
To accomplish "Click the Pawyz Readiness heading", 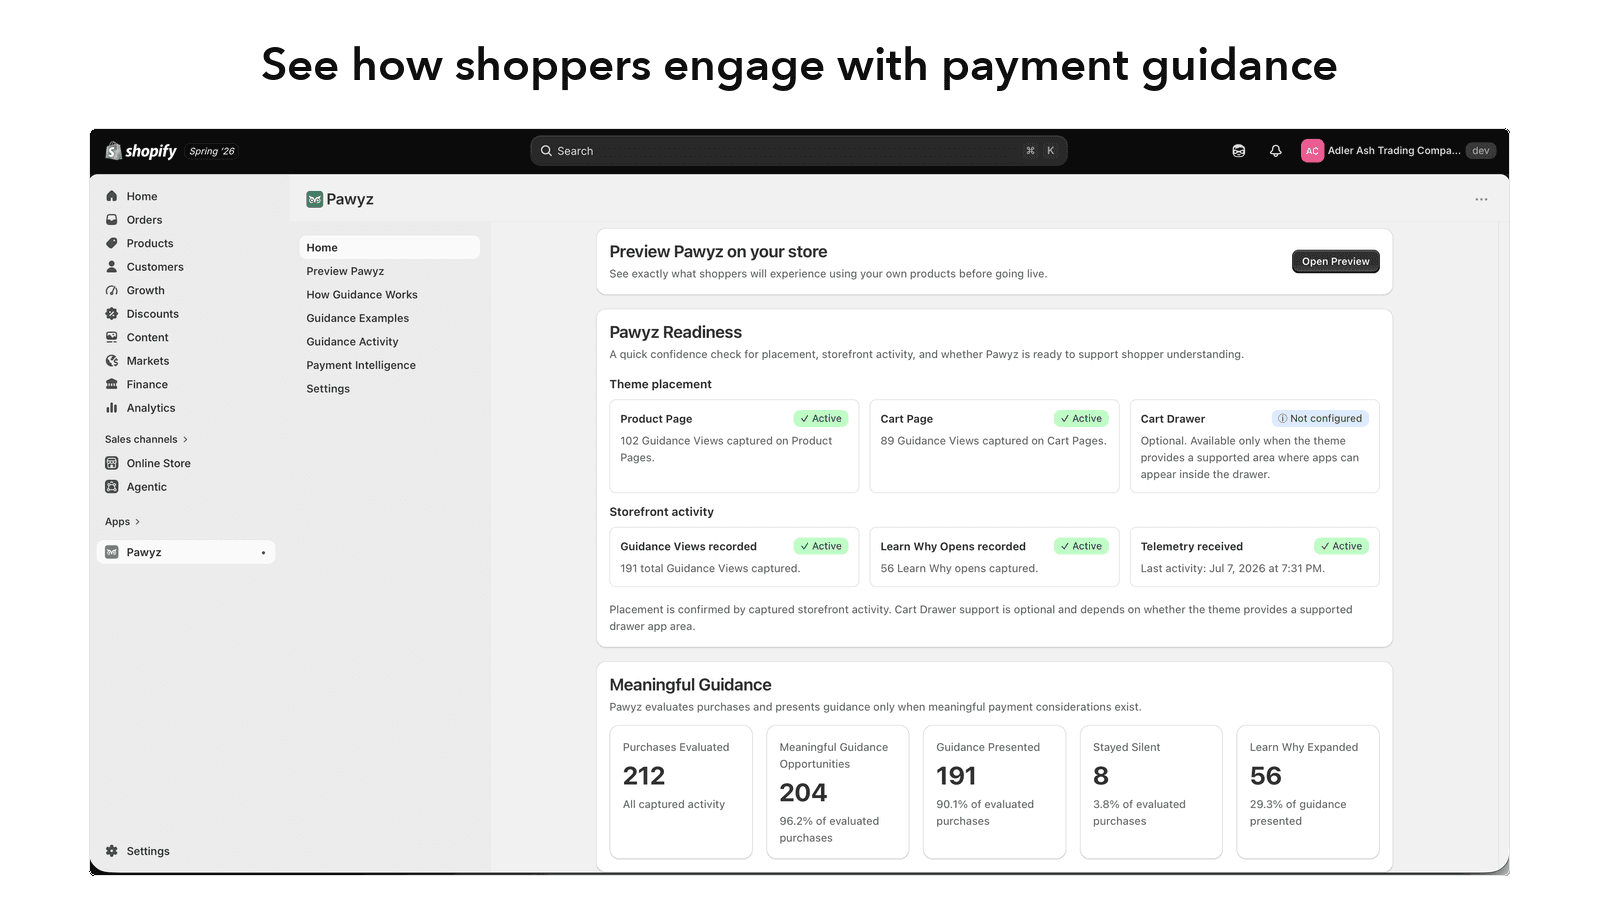I will click(x=676, y=332).
